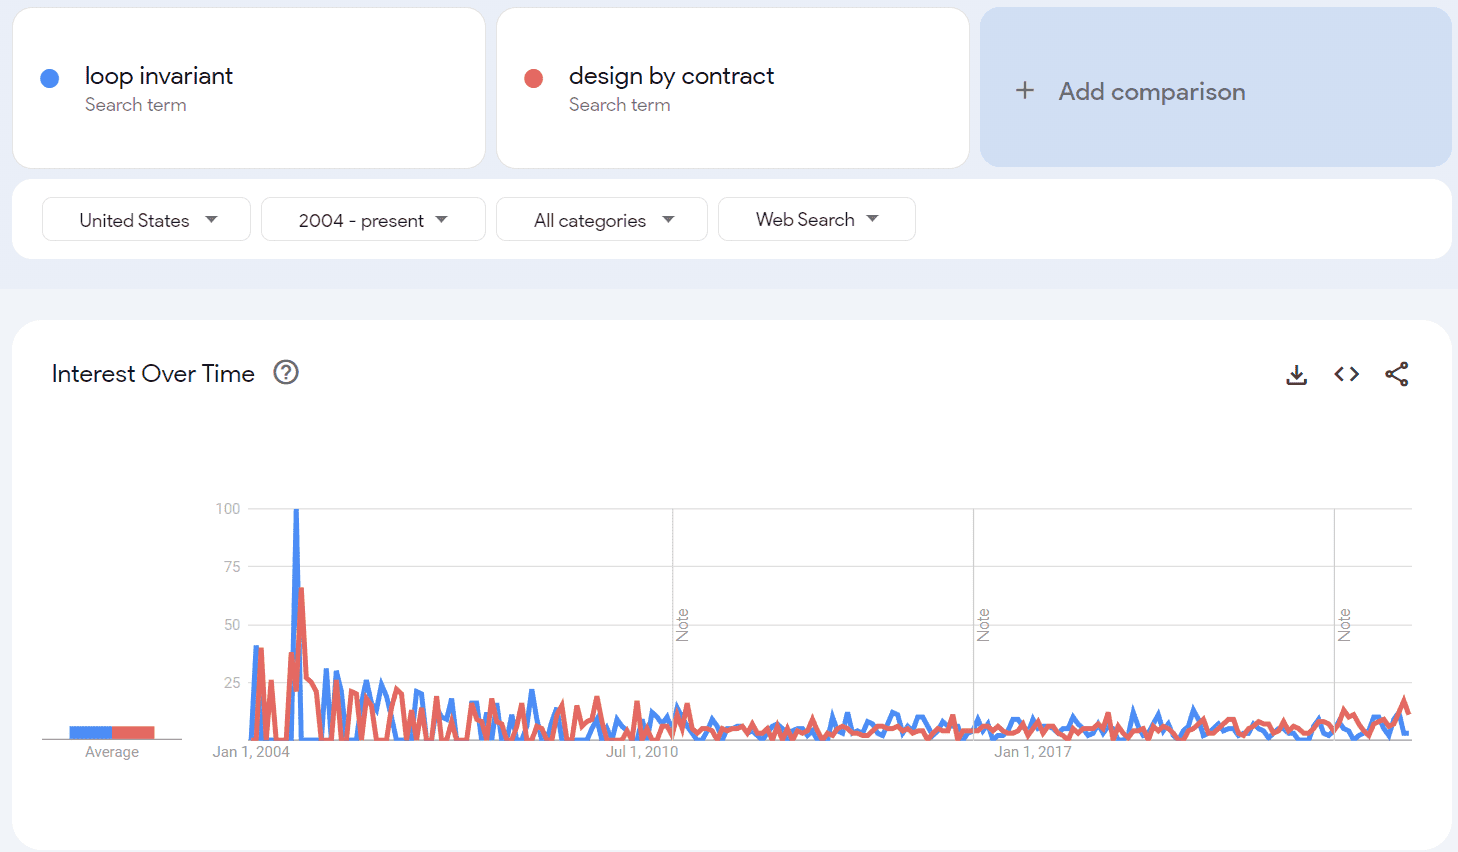Open the United States region dropdown
The height and width of the screenshot is (852, 1458).
click(145, 219)
